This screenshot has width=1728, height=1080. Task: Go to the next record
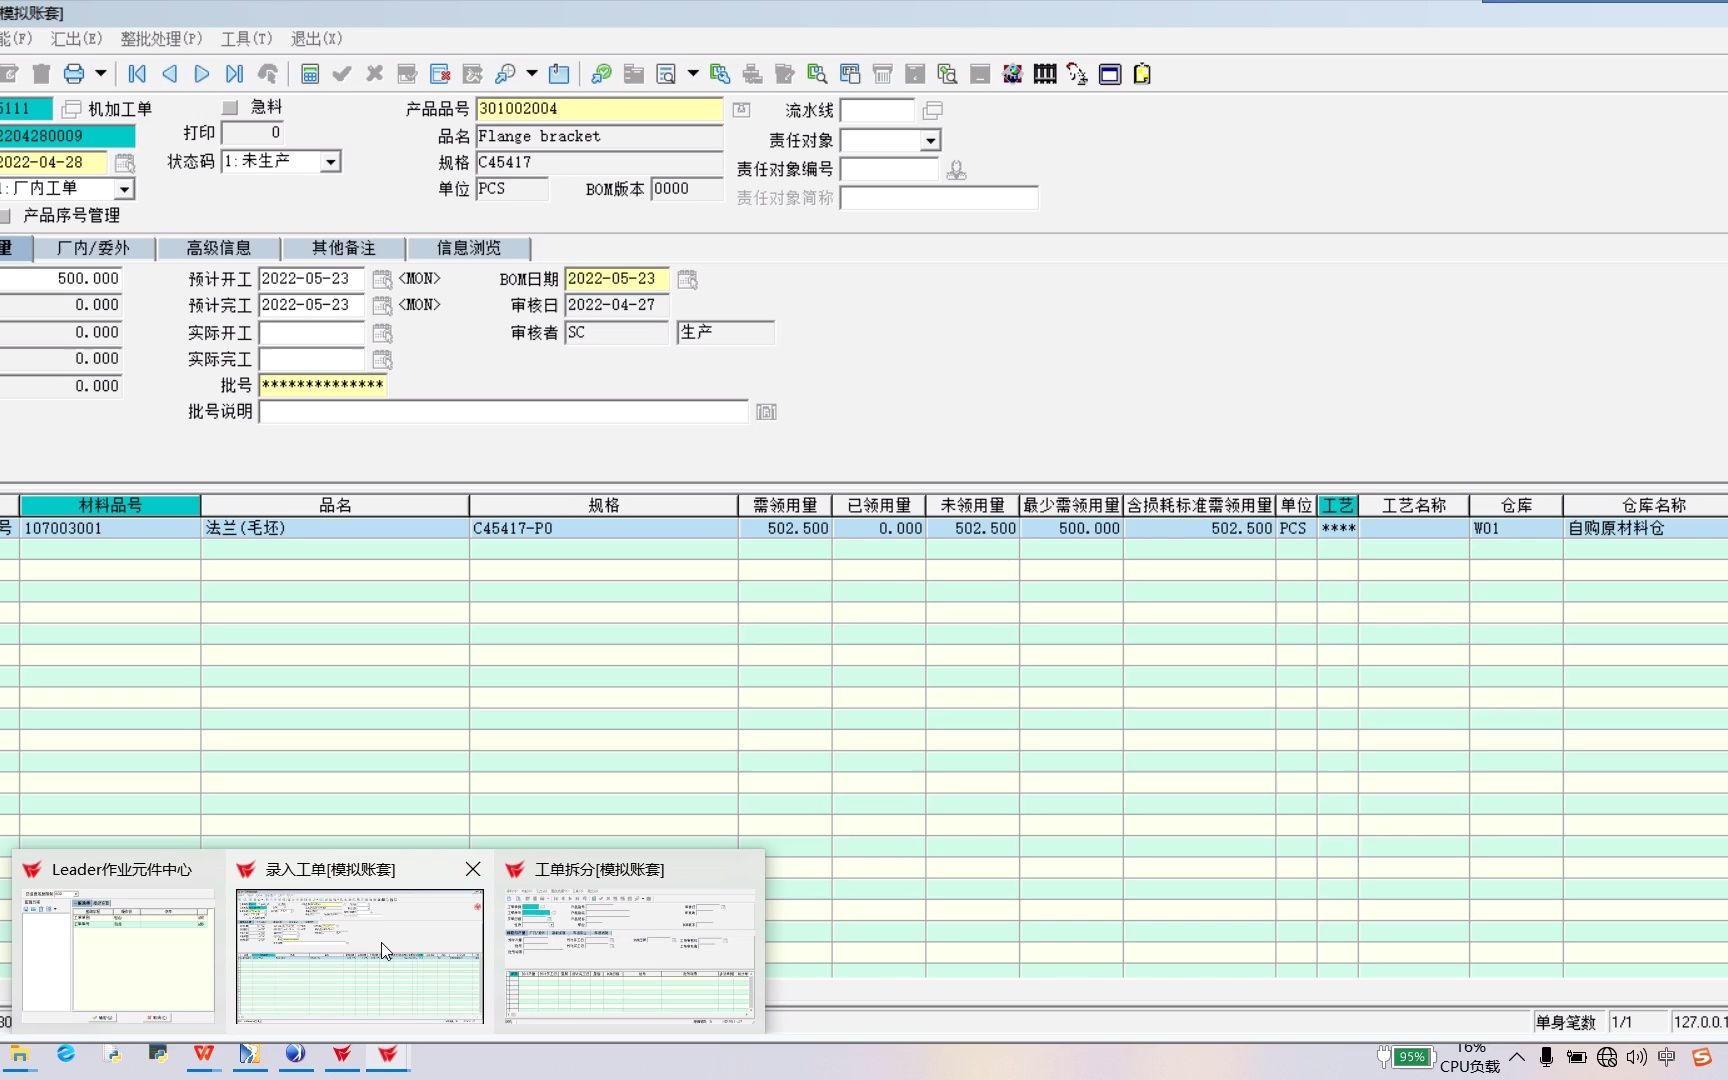[202, 74]
